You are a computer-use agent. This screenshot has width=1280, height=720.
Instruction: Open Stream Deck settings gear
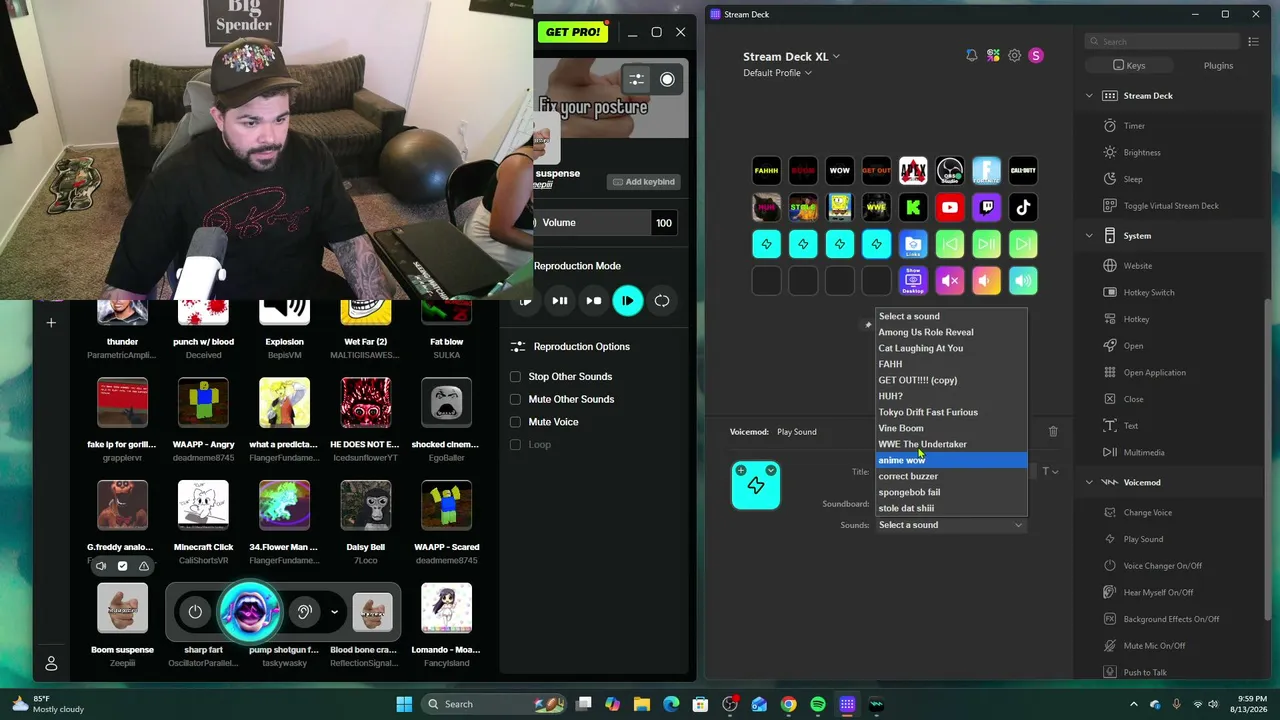coord(1014,56)
